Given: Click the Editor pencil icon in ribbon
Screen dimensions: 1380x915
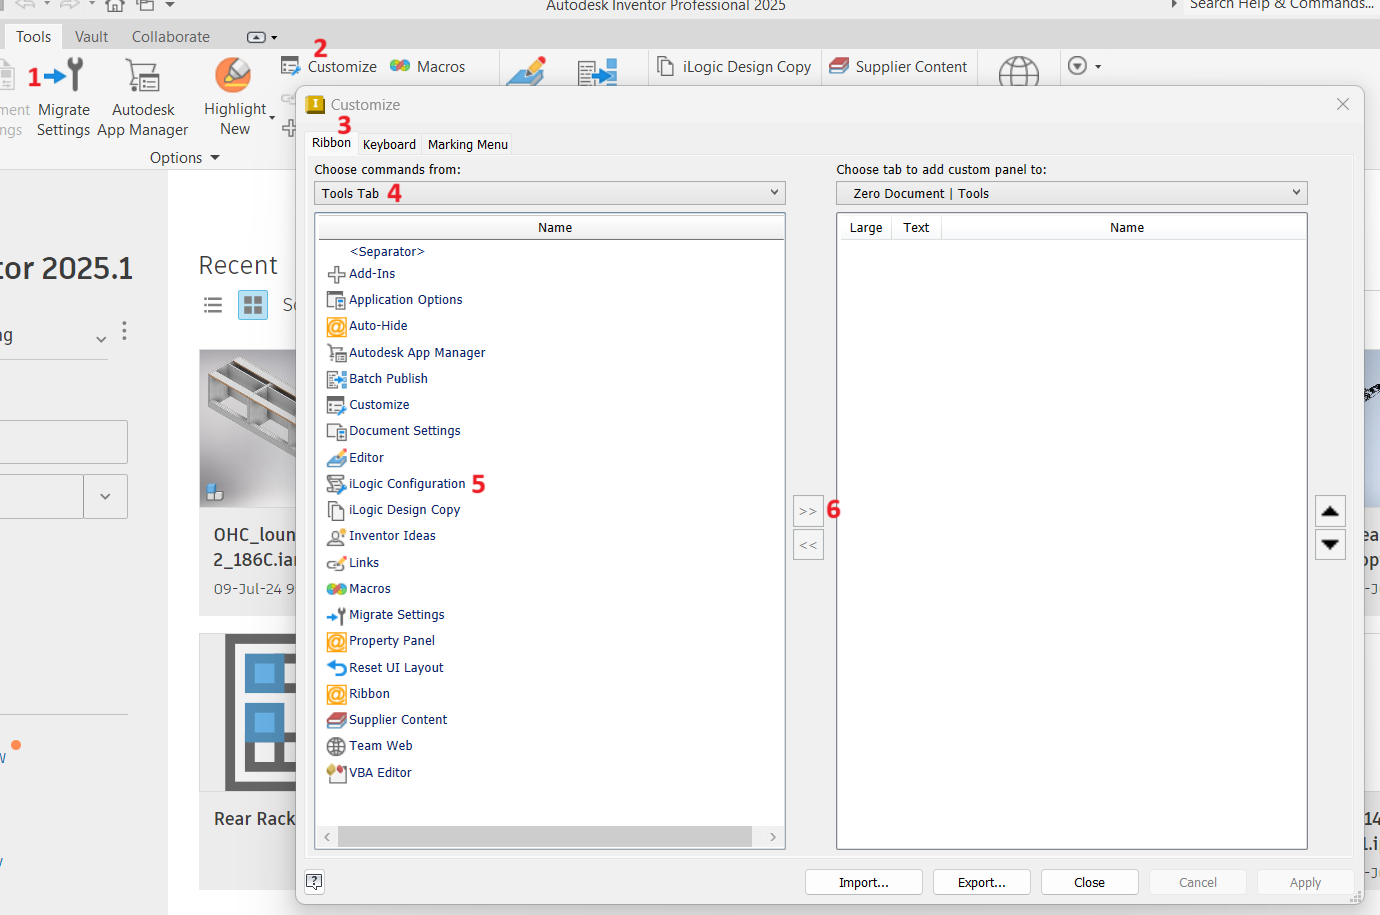Looking at the screenshot, I should (526, 72).
